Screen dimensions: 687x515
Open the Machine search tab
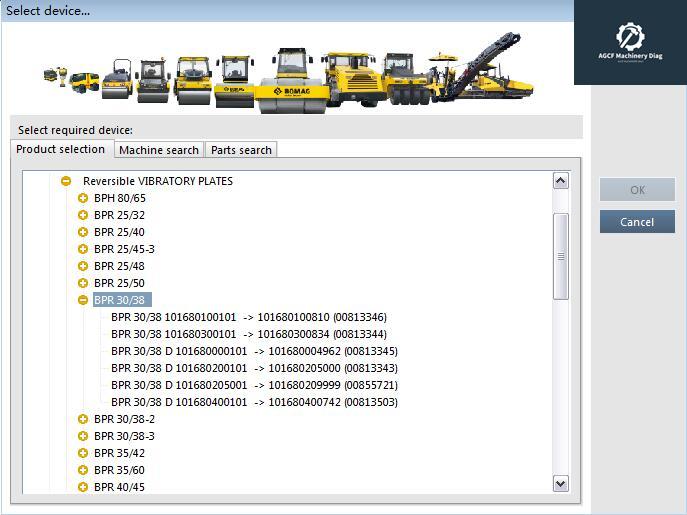pyautogui.click(x=159, y=150)
